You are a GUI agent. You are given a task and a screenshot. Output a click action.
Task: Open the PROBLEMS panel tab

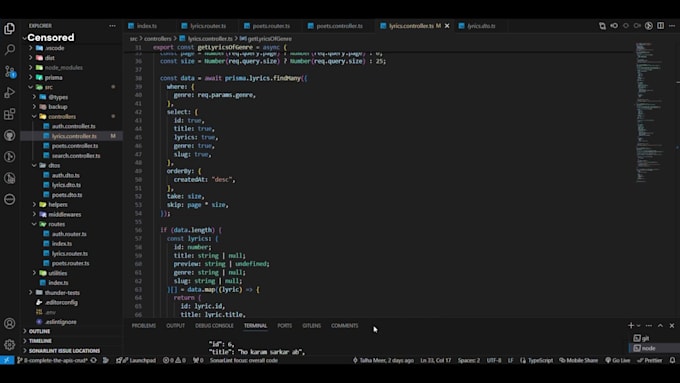click(x=144, y=325)
